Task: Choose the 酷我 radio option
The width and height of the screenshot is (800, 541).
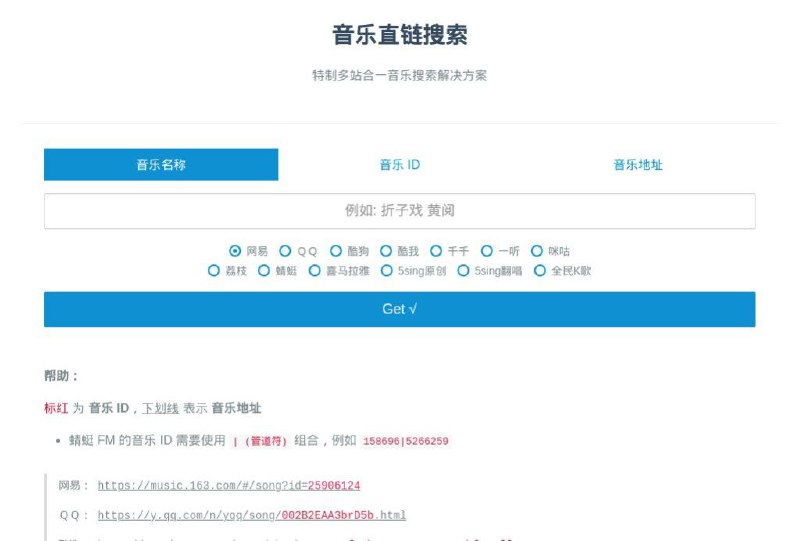Action: (x=387, y=251)
